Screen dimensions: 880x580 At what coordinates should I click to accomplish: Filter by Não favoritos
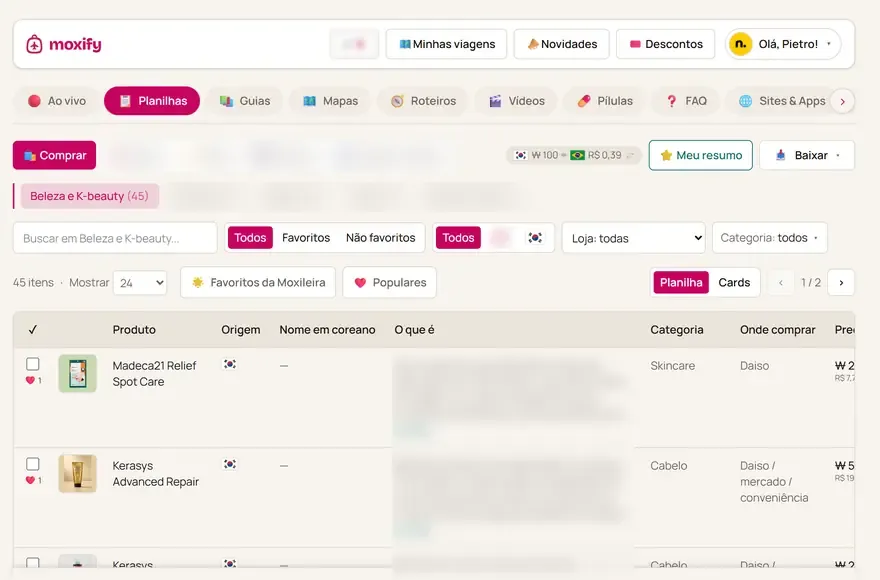[381, 238]
